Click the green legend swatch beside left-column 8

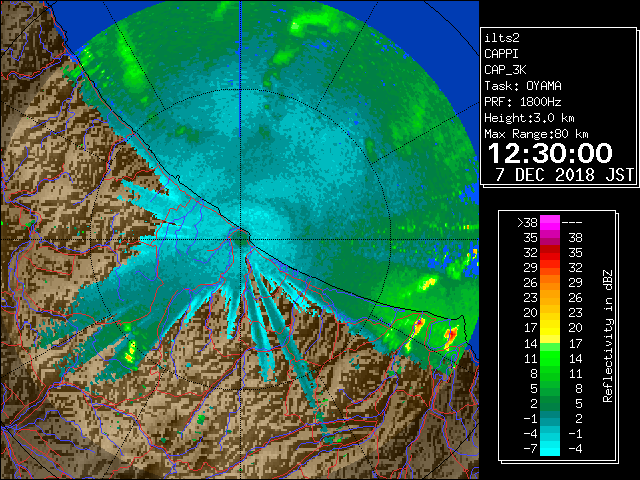550,373
